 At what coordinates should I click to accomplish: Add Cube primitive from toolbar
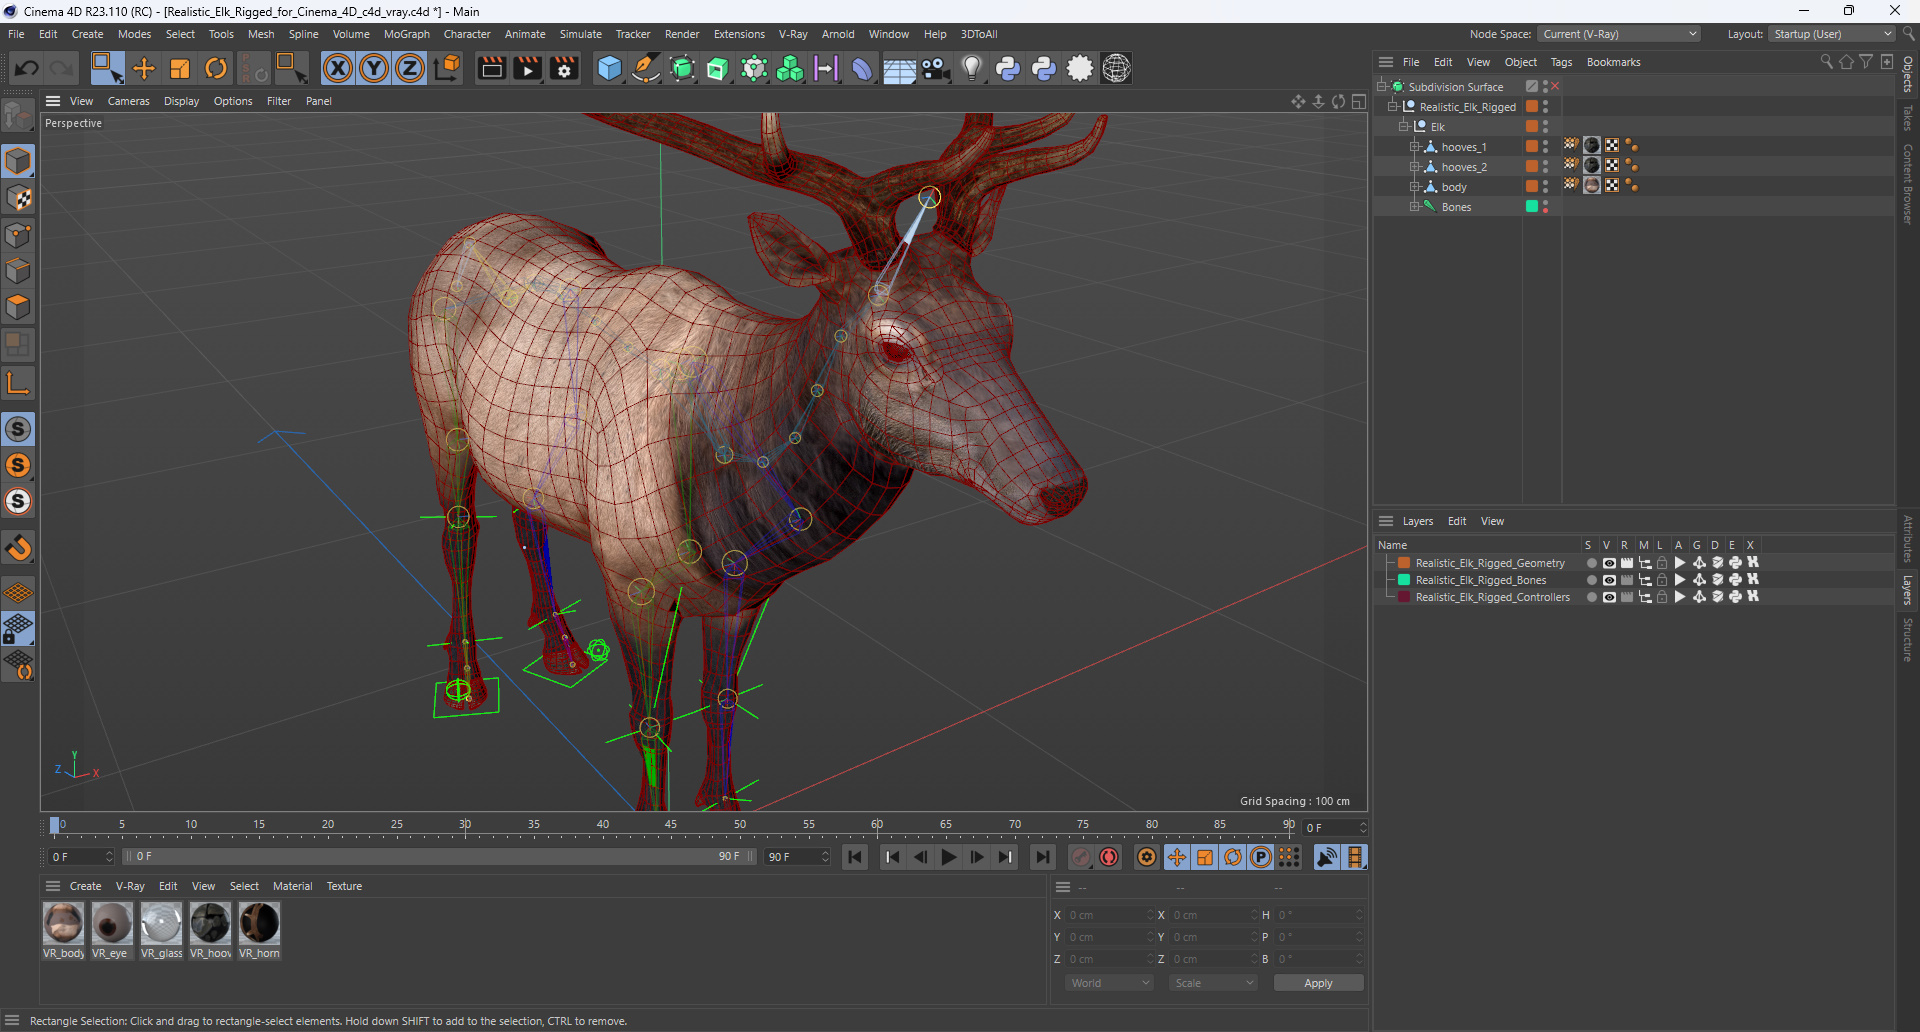609,68
